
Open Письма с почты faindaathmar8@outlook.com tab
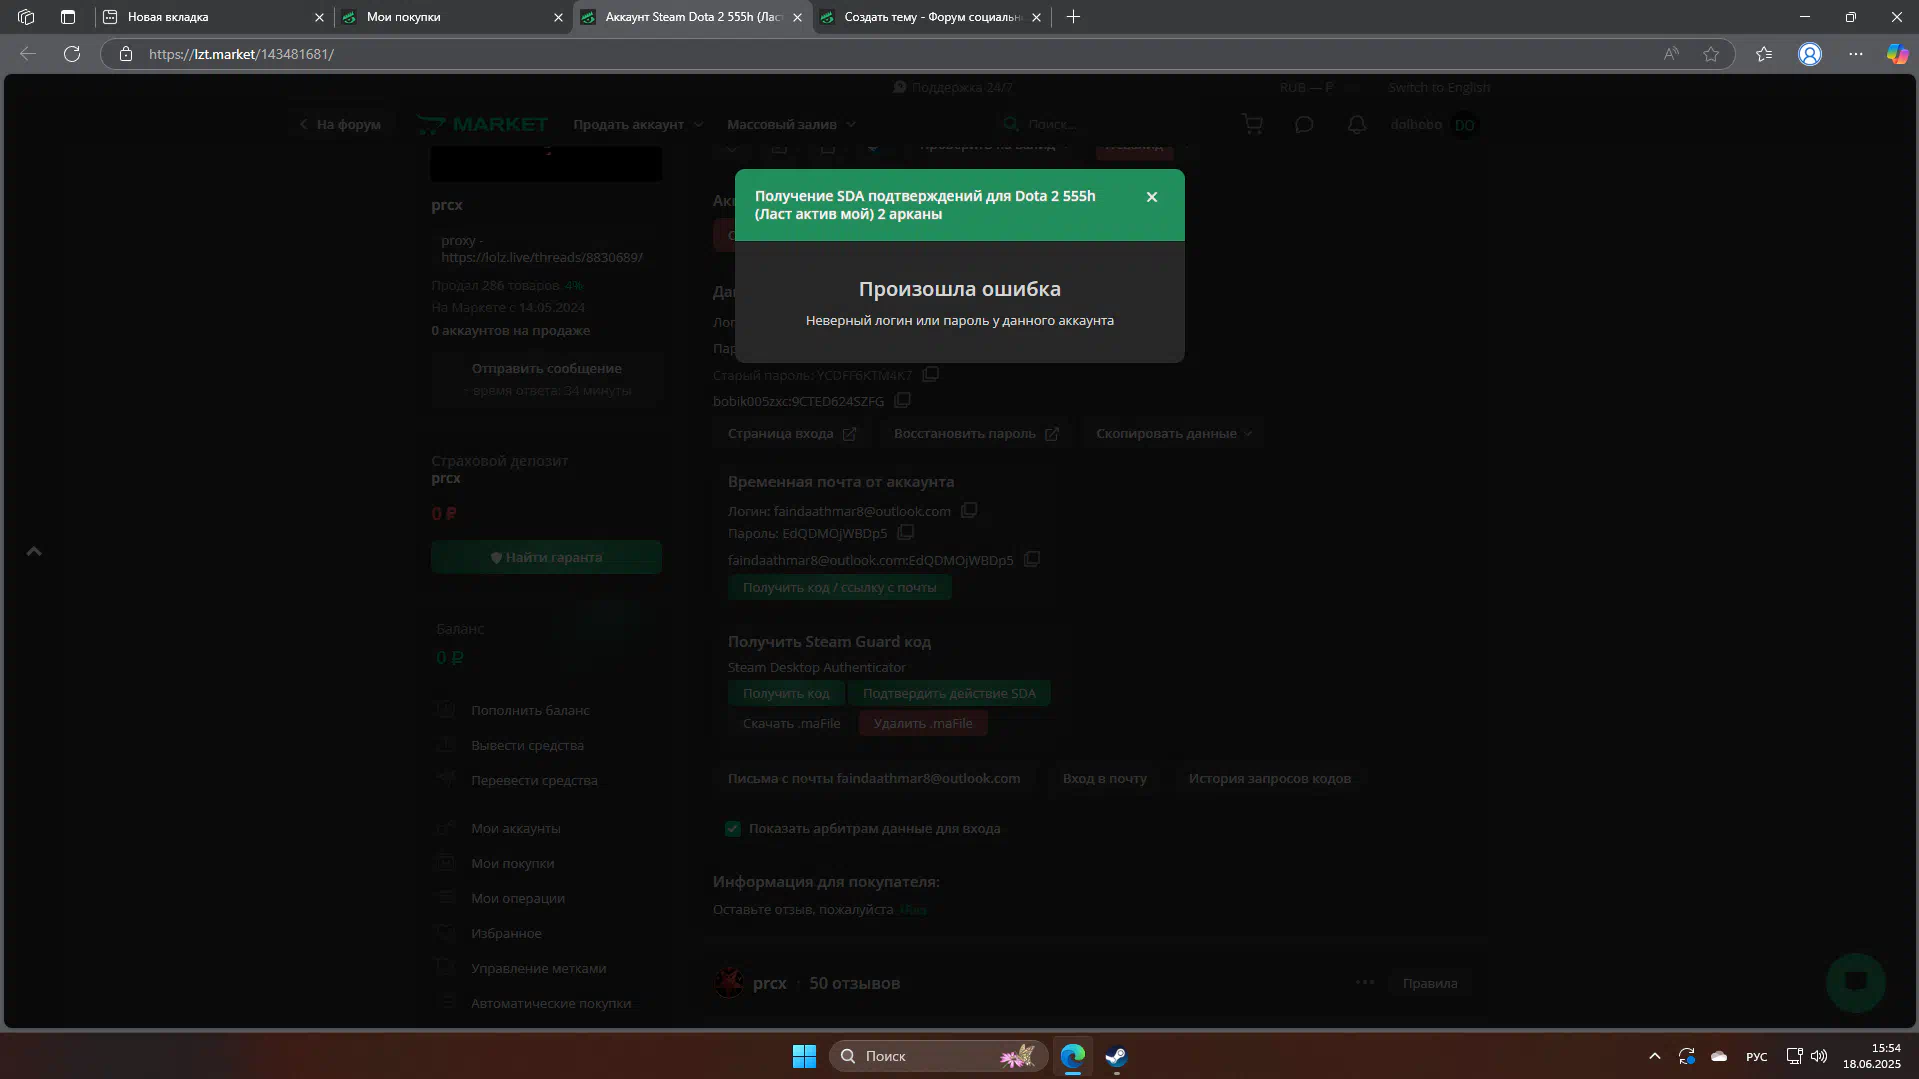[x=873, y=778]
